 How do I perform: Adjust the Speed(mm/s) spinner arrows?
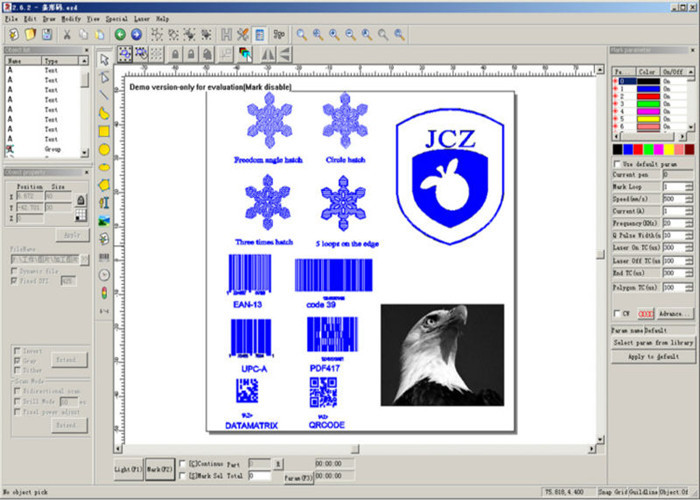pyautogui.click(x=689, y=199)
